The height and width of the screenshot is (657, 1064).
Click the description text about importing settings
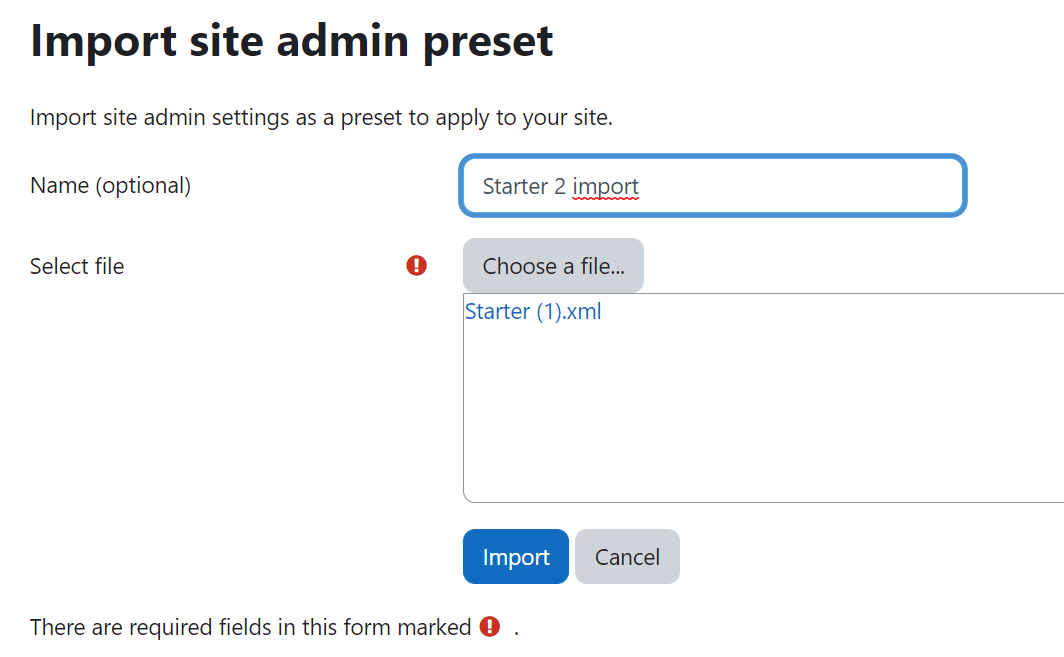tap(321, 117)
